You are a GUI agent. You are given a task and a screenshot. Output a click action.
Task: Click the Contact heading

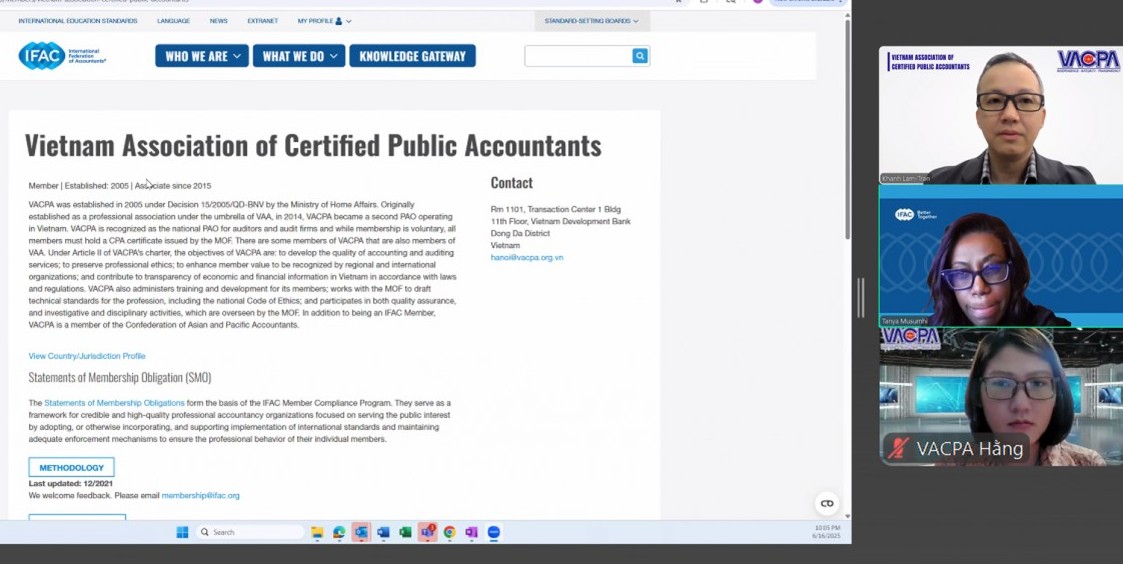pyautogui.click(x=511, y=183)
